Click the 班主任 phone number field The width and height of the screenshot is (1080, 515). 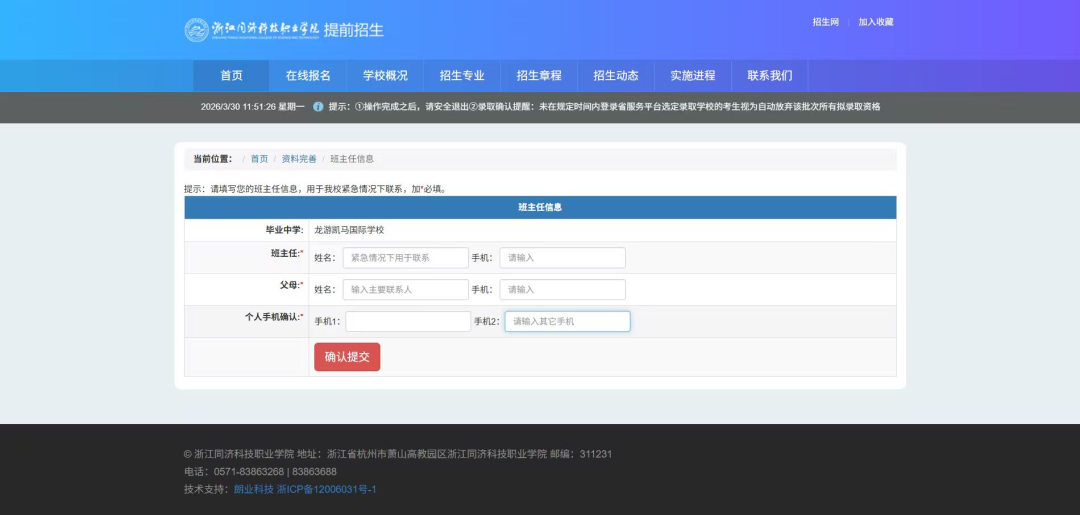point(562,258)
